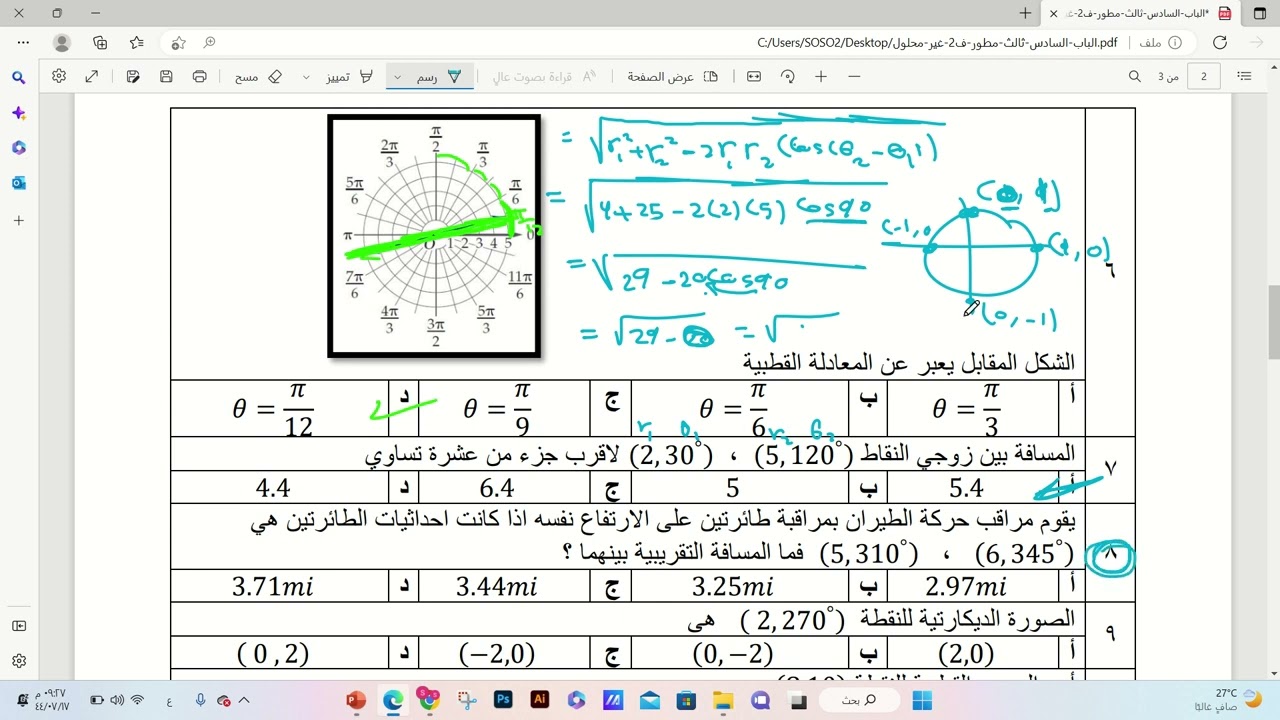Open a new browser tab
Image resolution: width=1280 pixels, height=720 pixels.
pyautogui.click(x=1025, y=13)
